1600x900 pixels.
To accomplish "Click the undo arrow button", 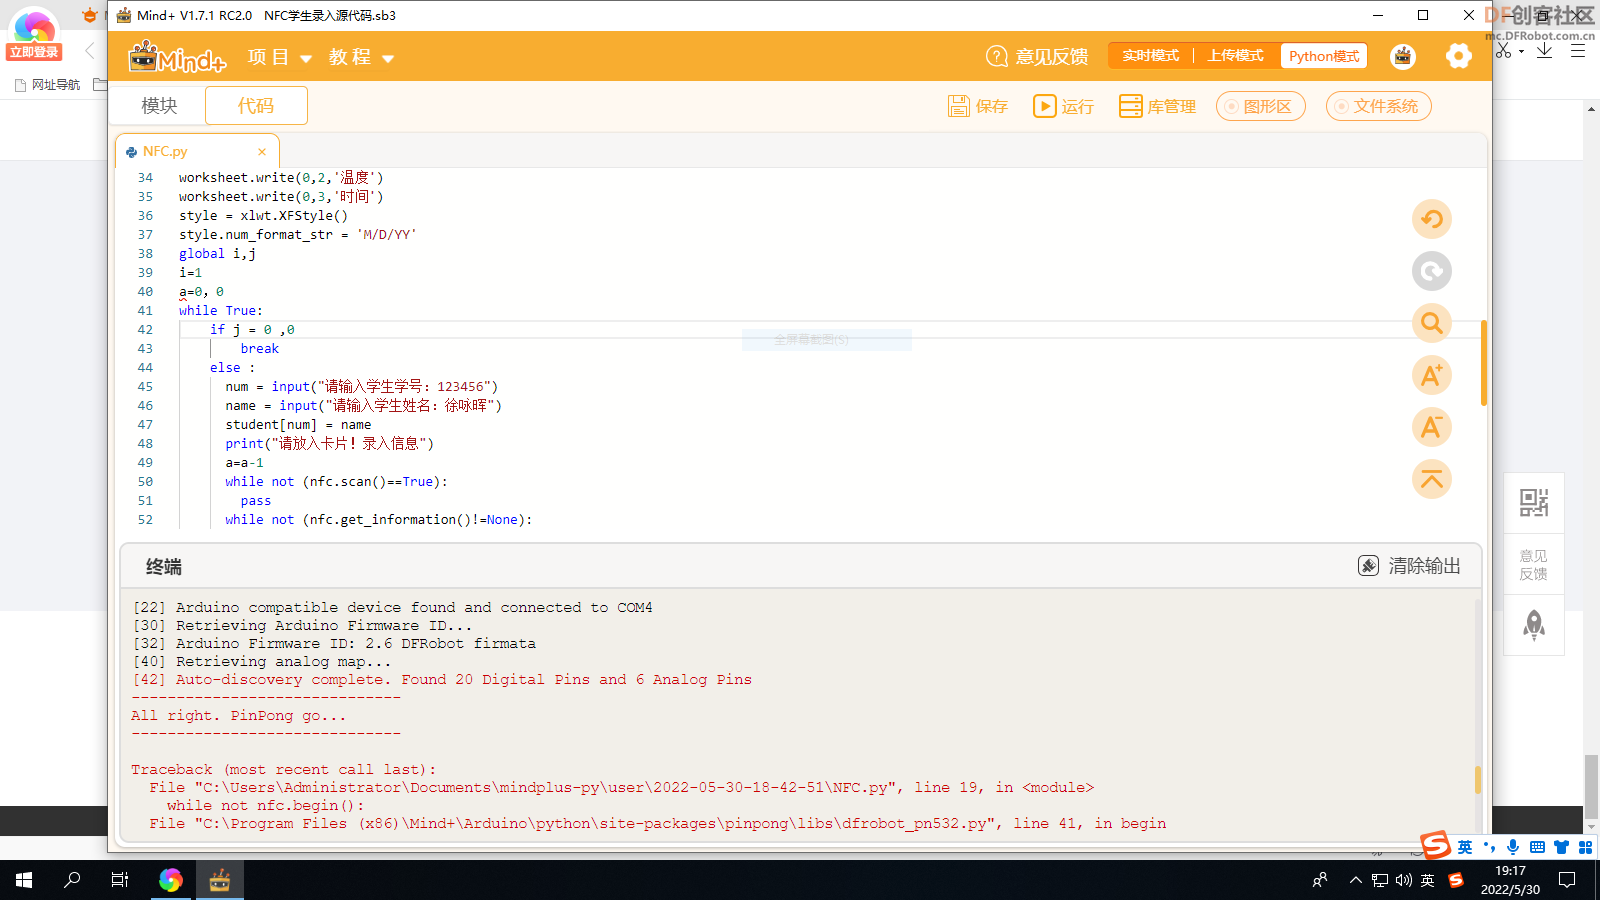I will [1432, 219].
